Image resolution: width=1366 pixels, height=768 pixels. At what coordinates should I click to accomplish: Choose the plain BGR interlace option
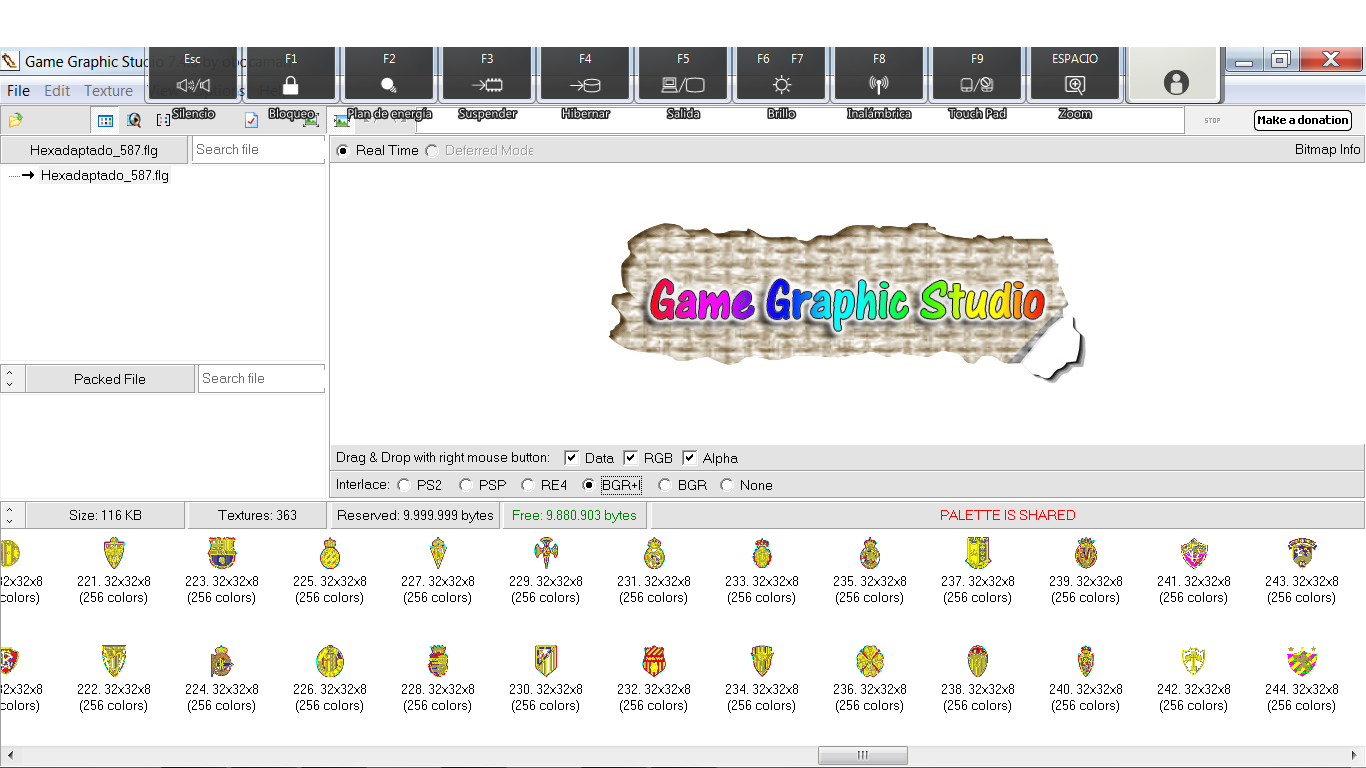click(x=665, y=485)
